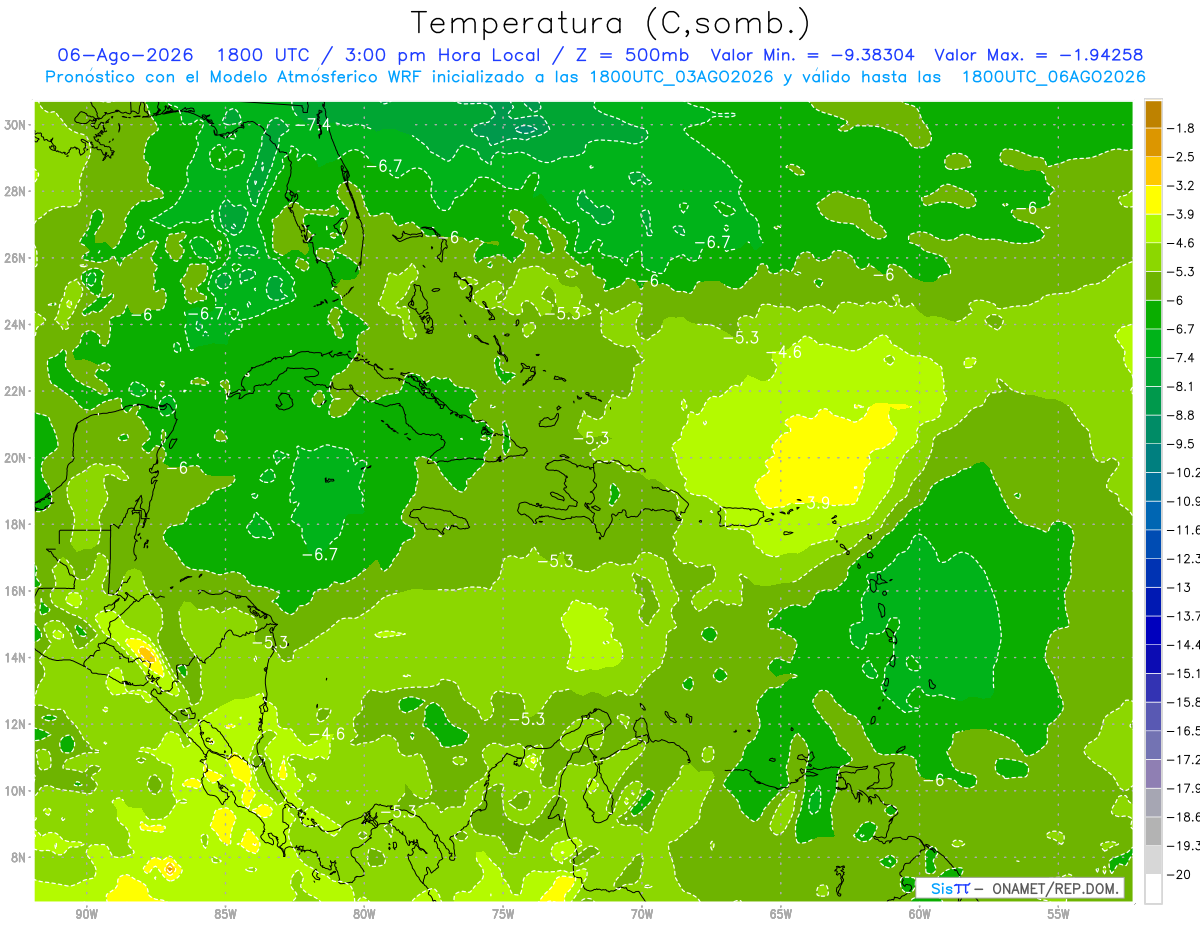Click the -2.5 value on the colorbar
Viewport: 1200px width, 927px height.
pyautogui.click(x=1182, y=157)
